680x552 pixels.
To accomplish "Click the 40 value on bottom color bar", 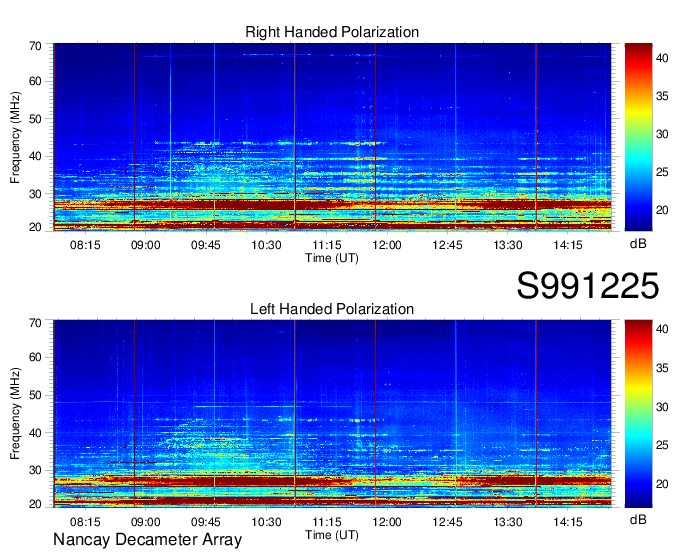I will click(662, 330).
